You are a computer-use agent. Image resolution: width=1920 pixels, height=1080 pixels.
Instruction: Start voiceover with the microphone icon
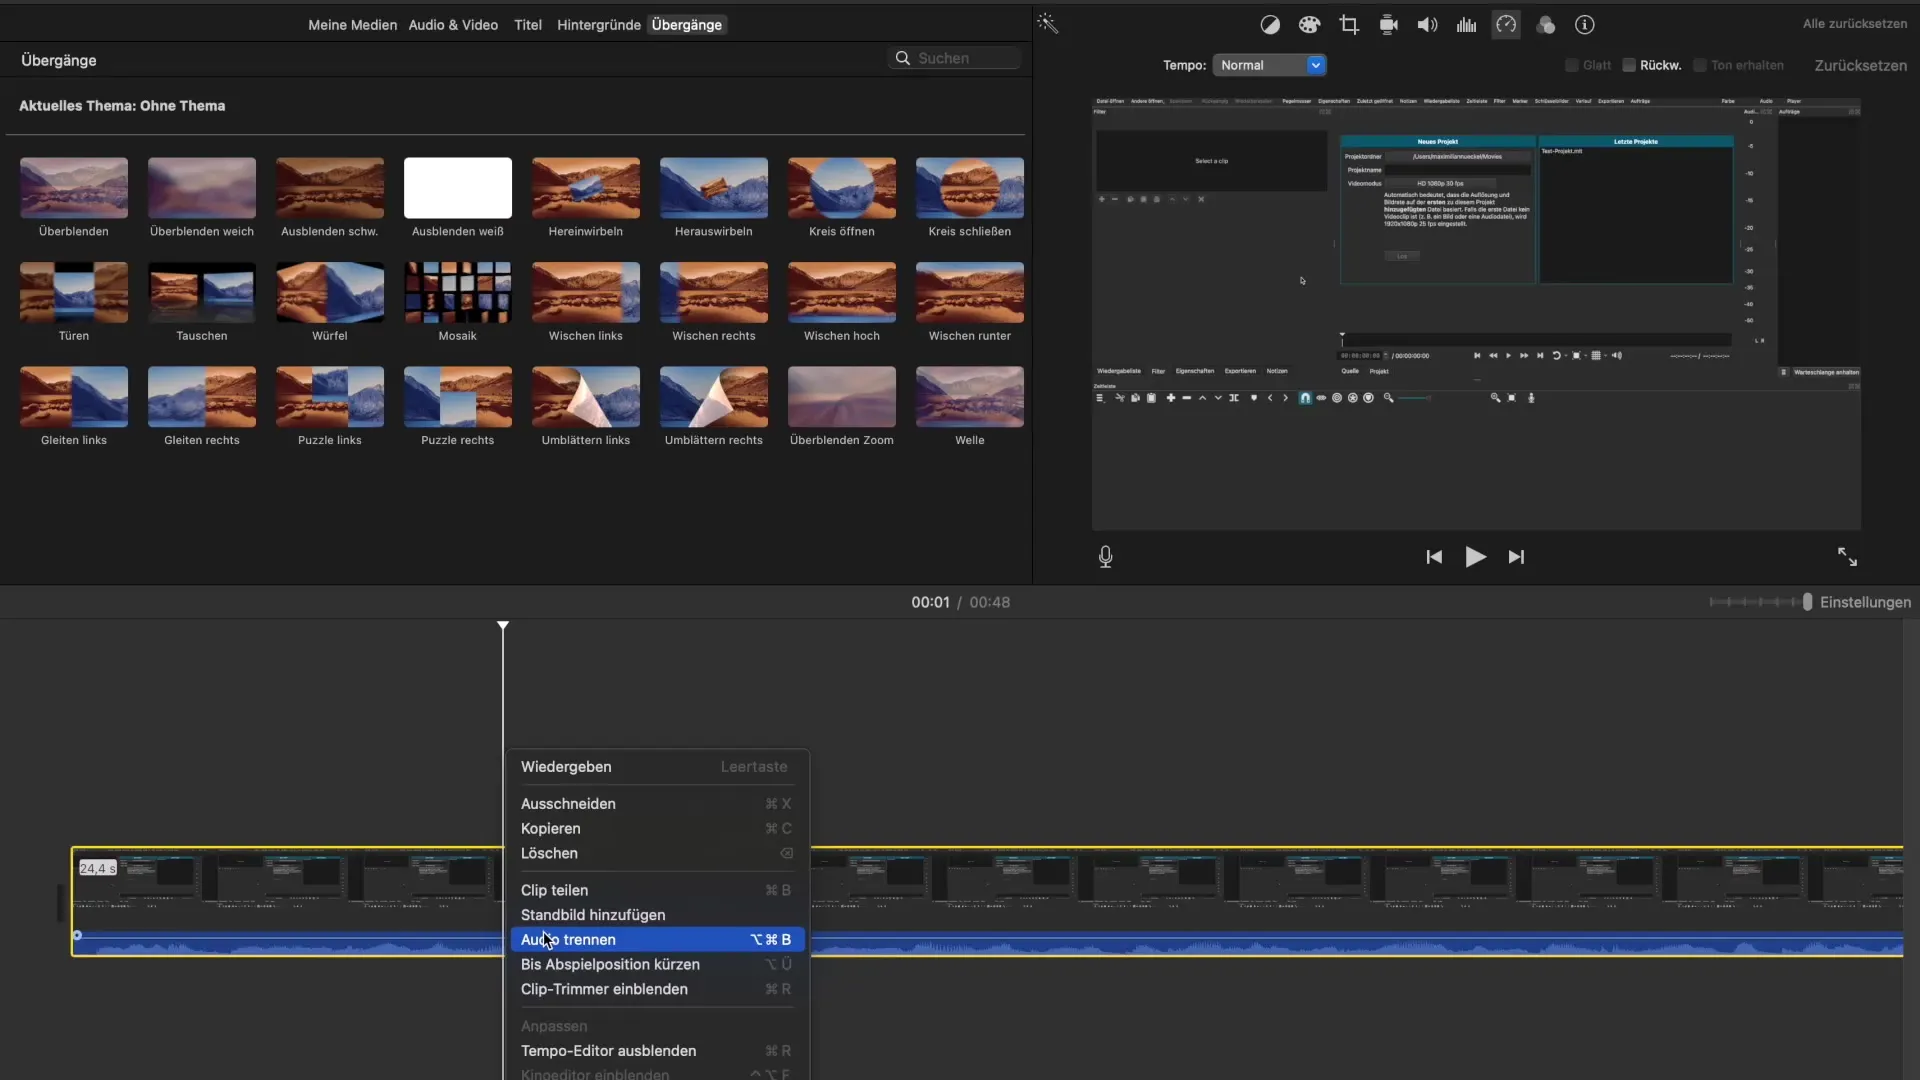[1105, 557]
